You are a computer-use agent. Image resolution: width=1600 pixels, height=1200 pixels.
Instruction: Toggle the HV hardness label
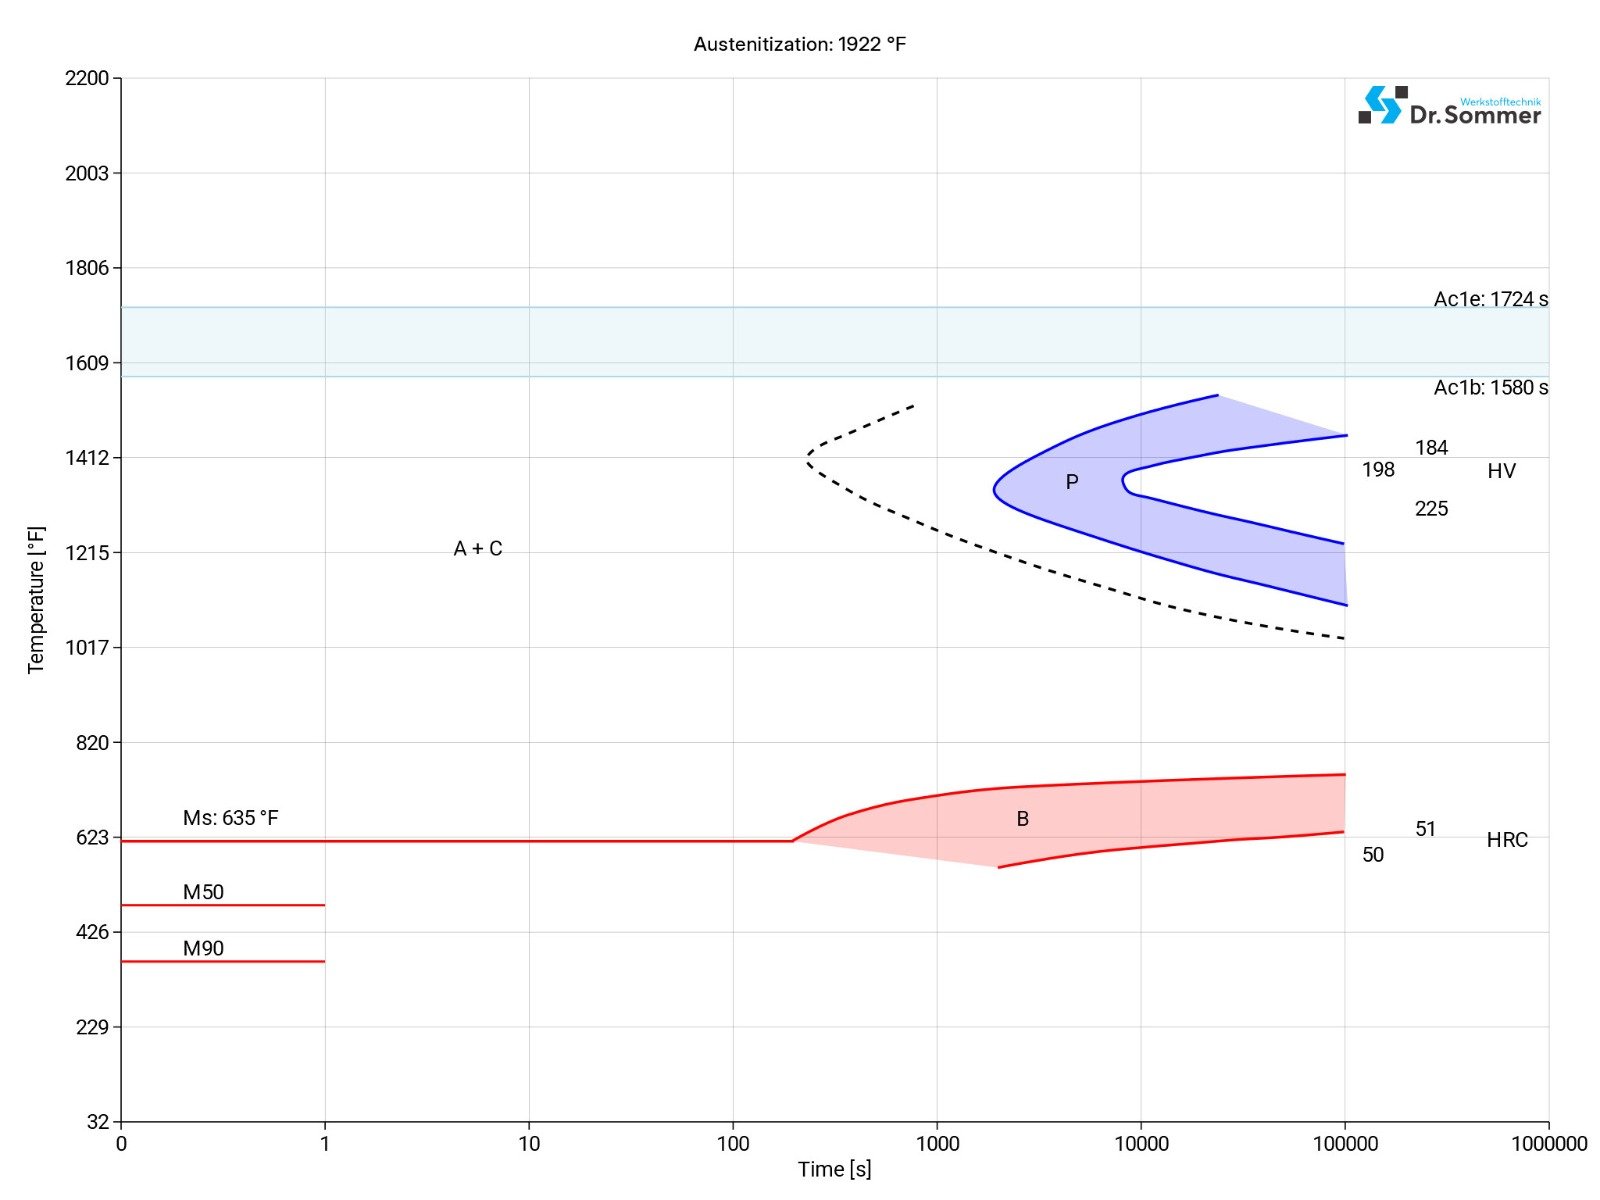[1504, 471]
